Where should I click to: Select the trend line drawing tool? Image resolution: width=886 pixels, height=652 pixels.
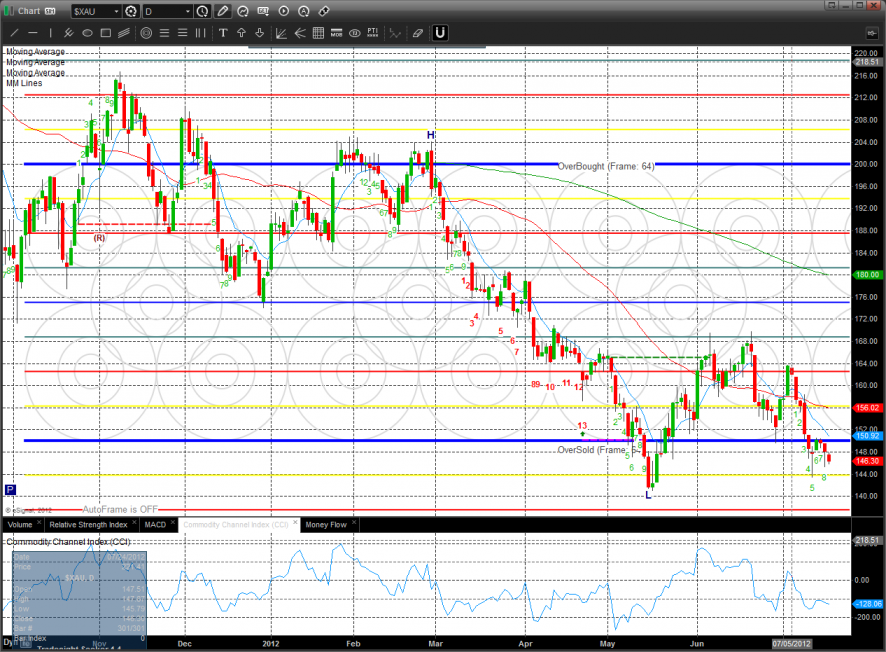point(13,33)
